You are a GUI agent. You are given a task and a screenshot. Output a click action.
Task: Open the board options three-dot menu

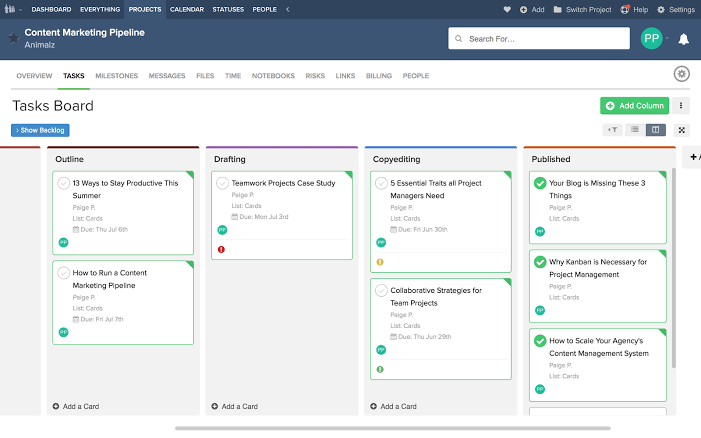click(x=681, y=106)
